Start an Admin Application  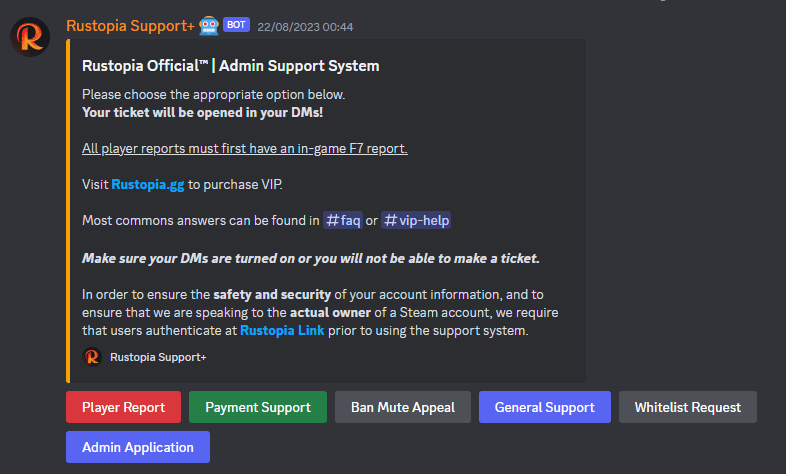tap(138, 447)
